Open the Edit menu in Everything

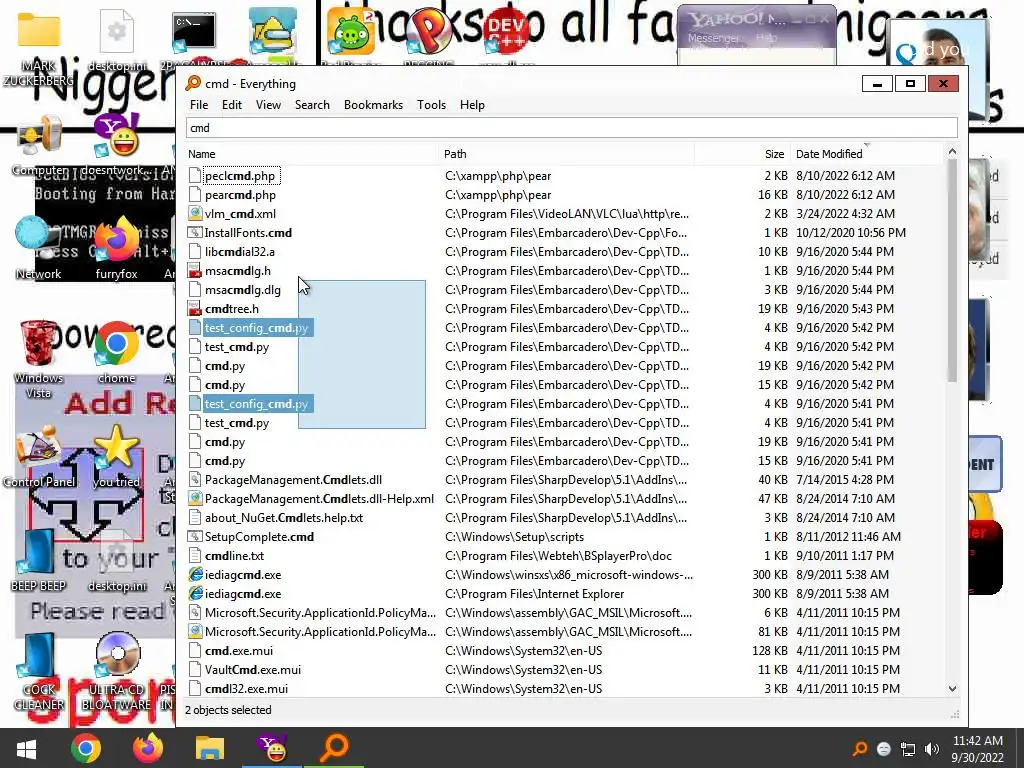(231, 104)
